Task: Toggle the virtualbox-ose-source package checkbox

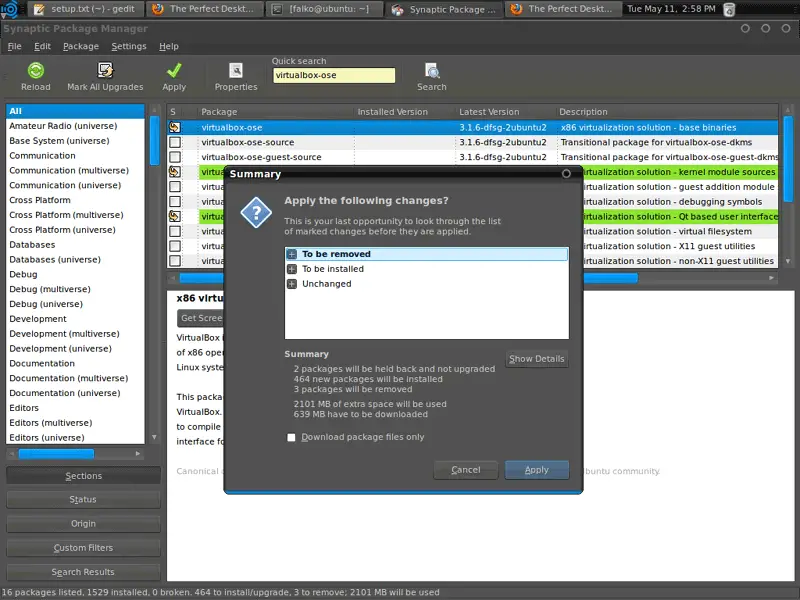Action: 175,143
